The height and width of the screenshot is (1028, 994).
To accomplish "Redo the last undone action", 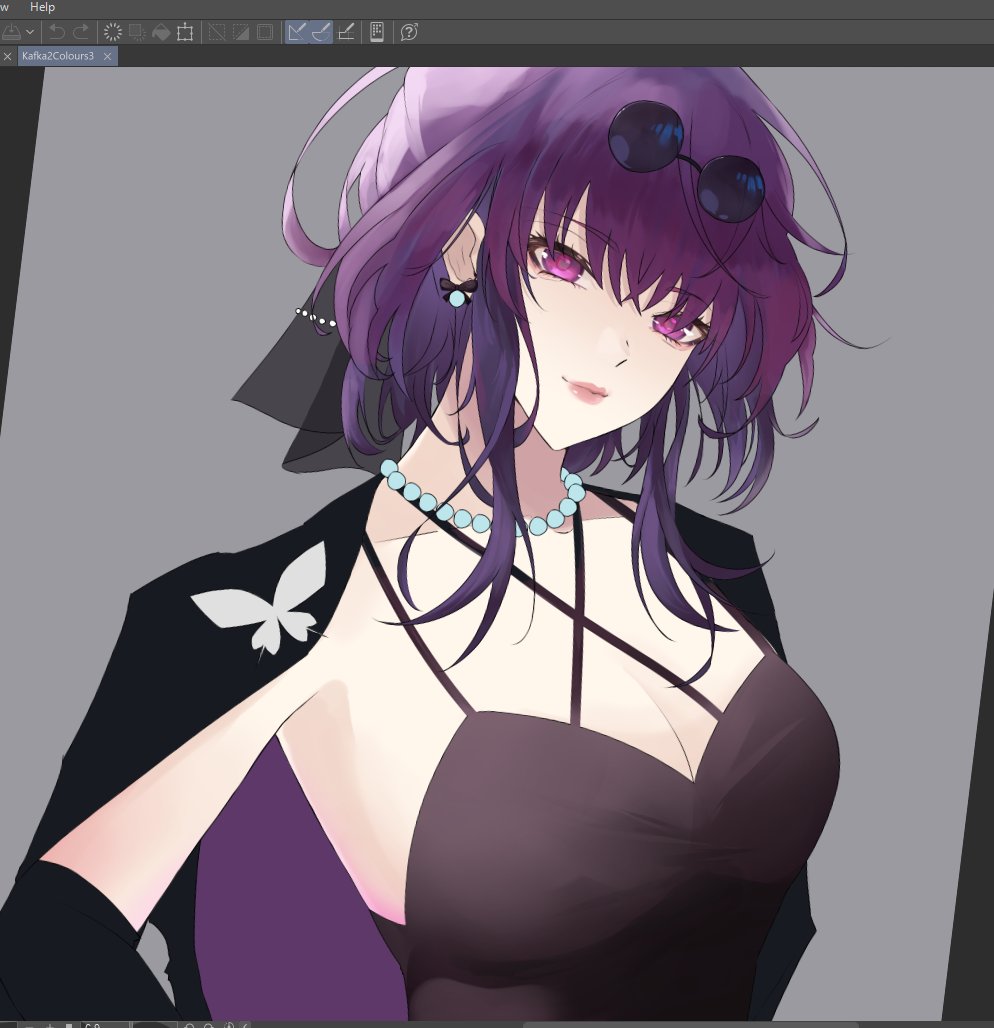I will [81, 31].
